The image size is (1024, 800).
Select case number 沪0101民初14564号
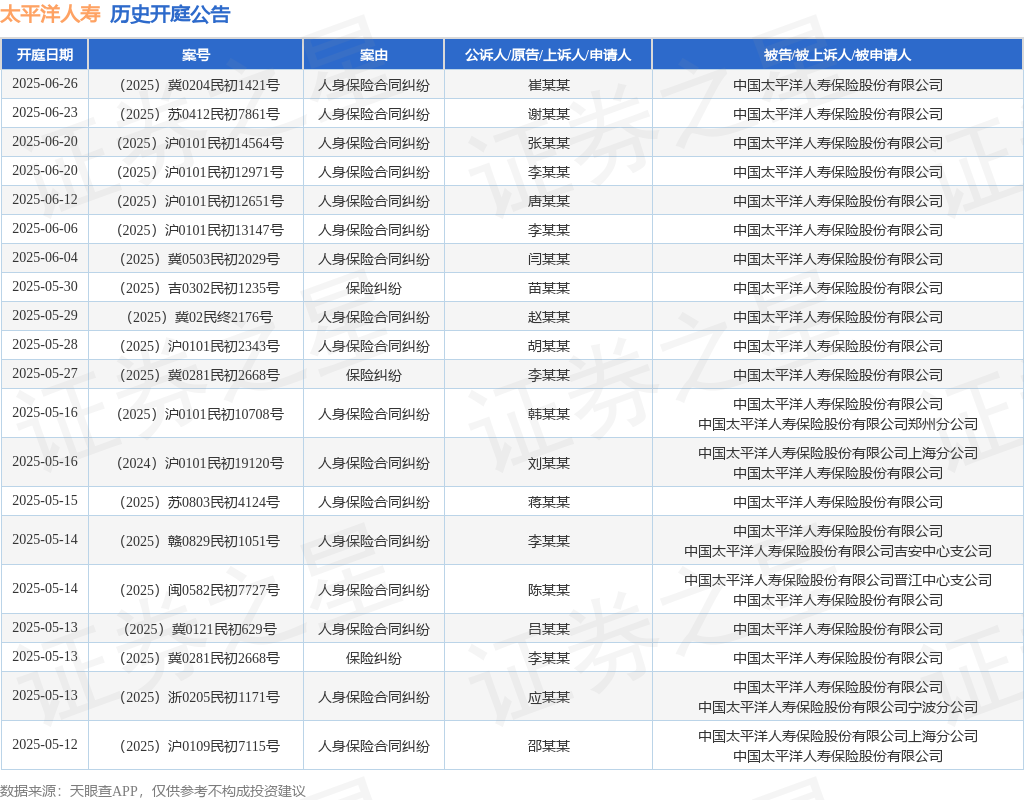199,143
